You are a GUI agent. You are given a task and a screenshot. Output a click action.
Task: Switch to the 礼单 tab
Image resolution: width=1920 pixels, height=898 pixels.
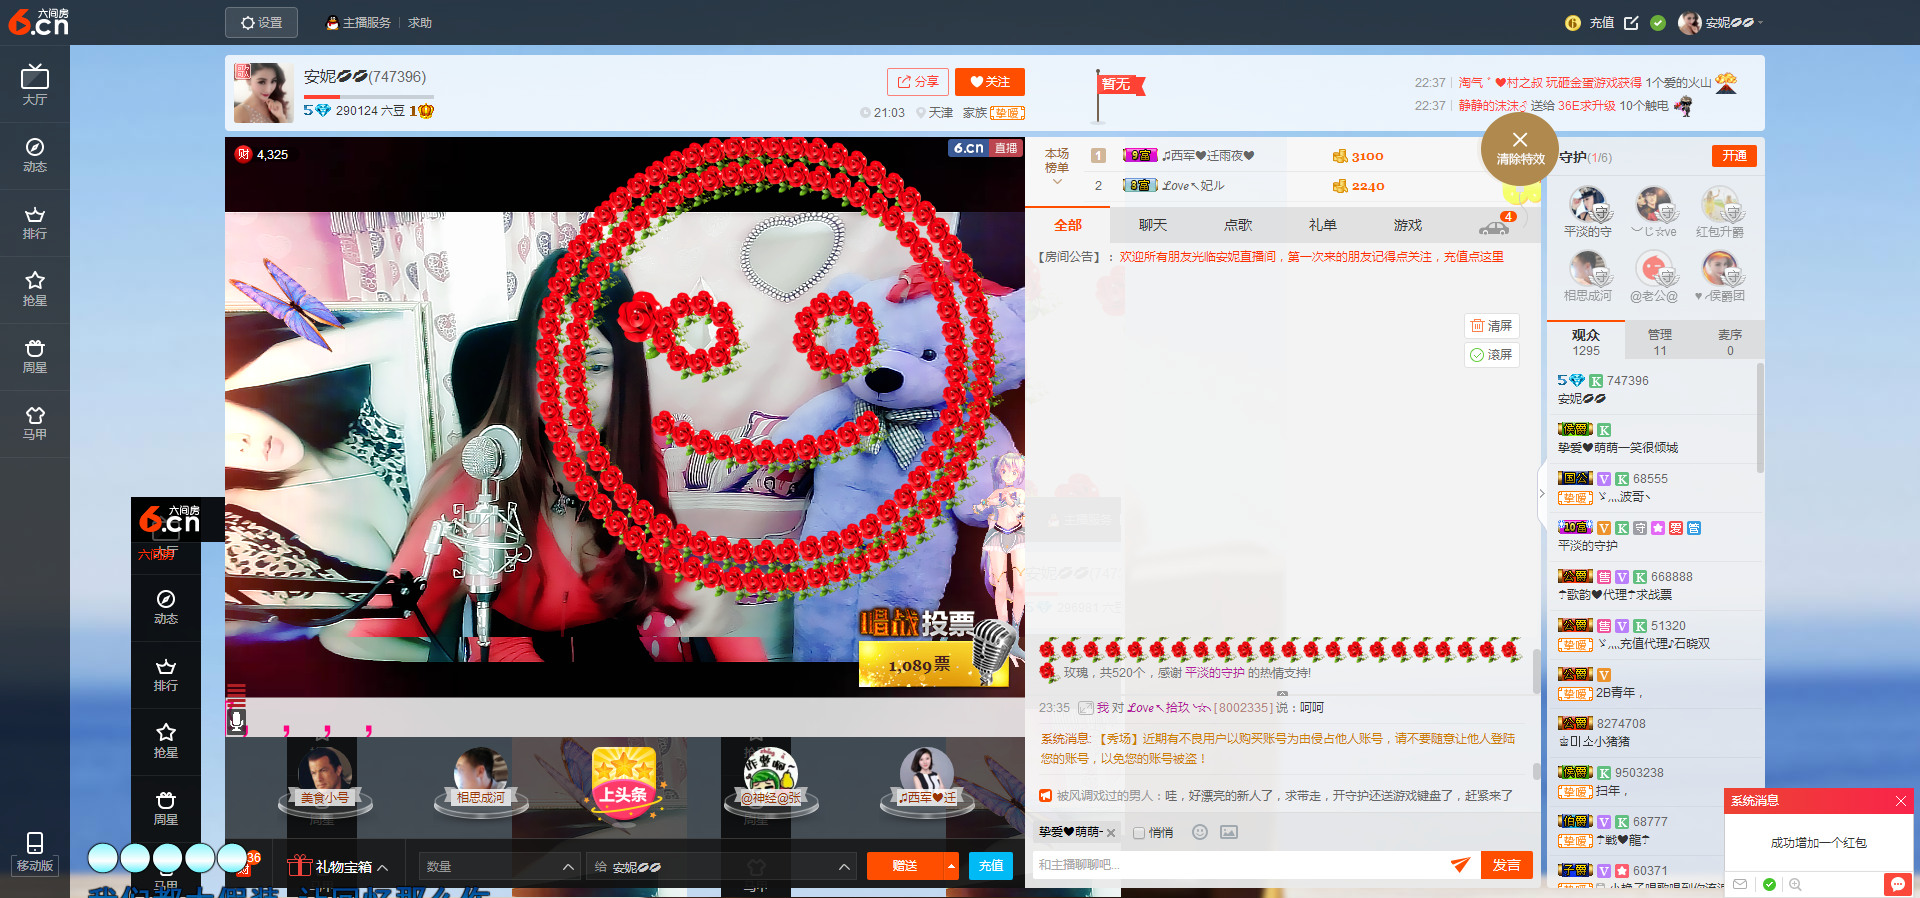pyautogui.click(x=1323, y=225)
